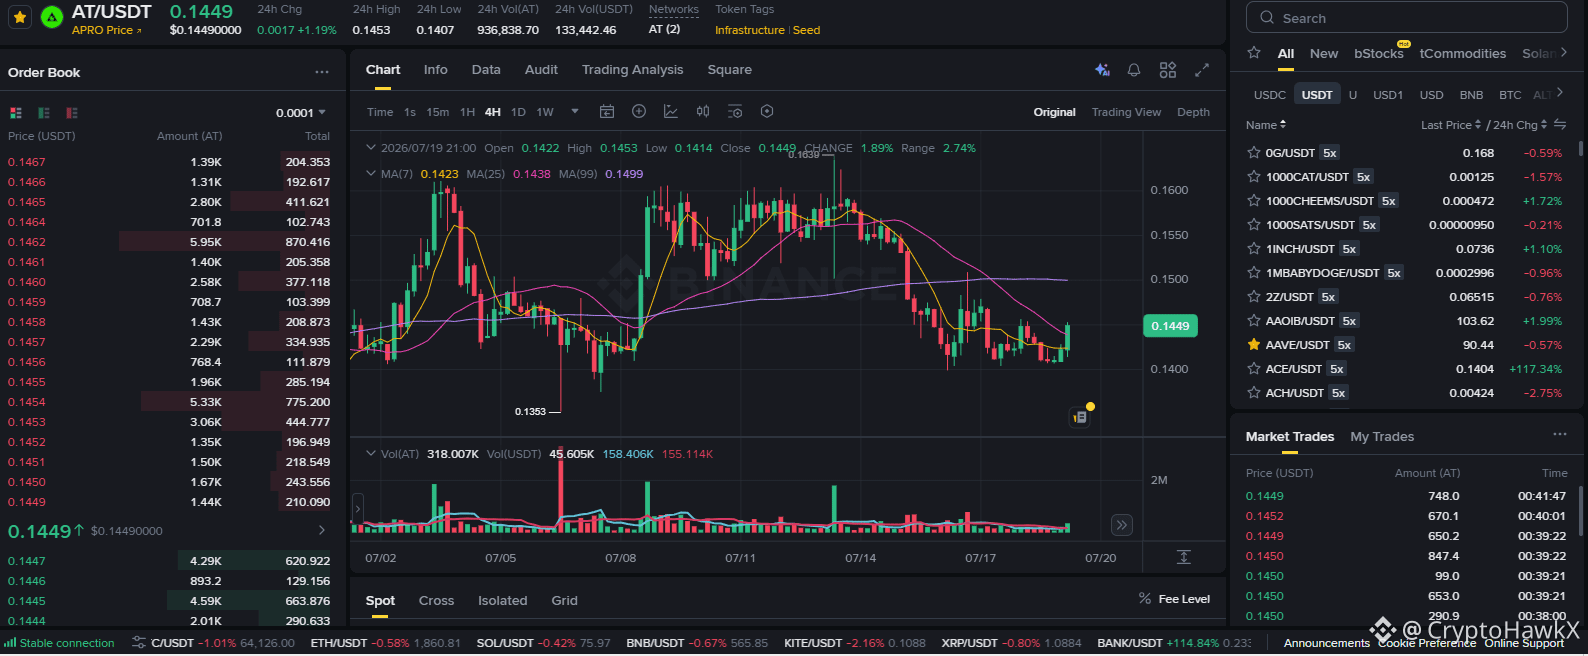Open BANK/USDT ticker in bottom bar
Screen dimensions: 1588x656
(x=1174, y=643)
